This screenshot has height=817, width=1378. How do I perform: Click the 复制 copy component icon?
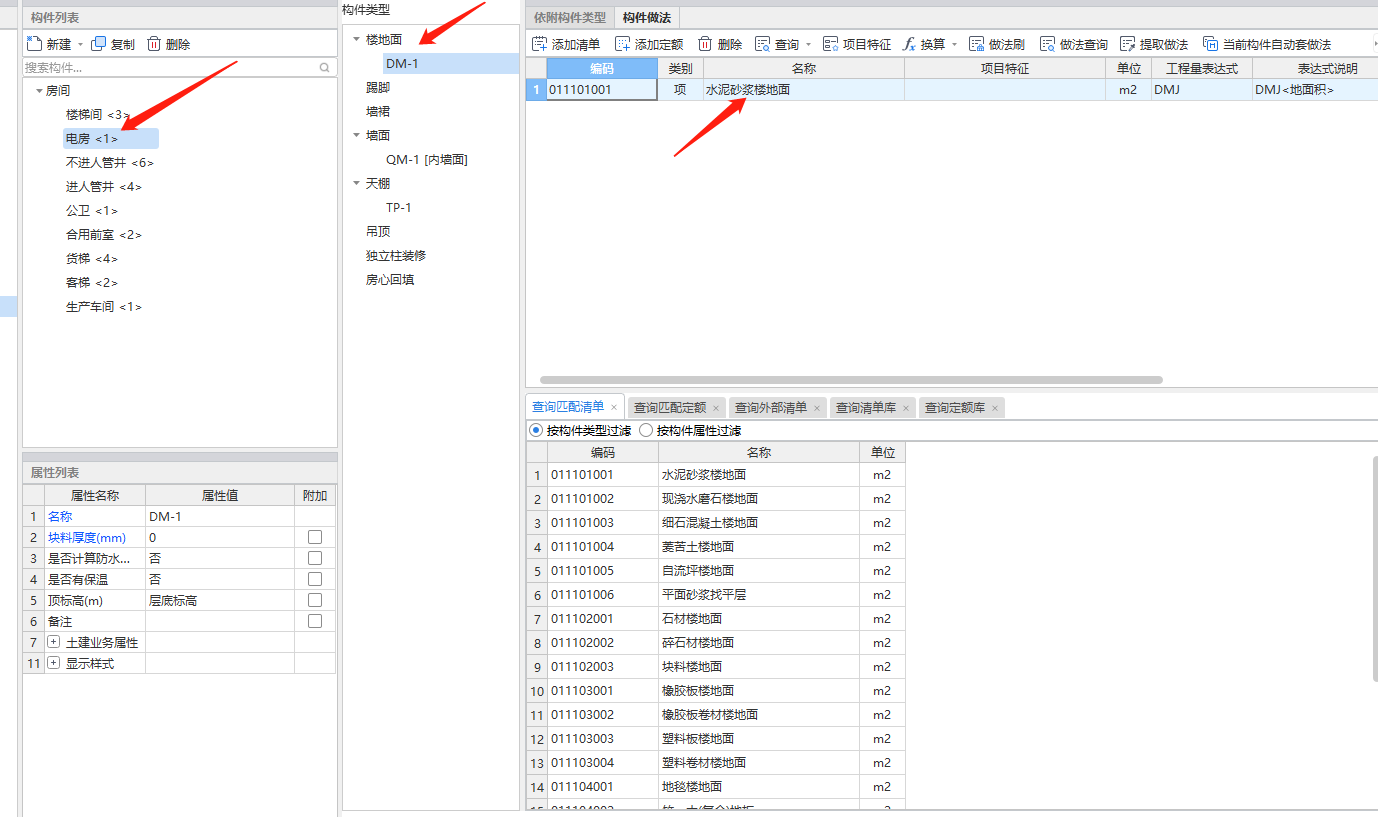pyautogui.click(x=98, y=44)
